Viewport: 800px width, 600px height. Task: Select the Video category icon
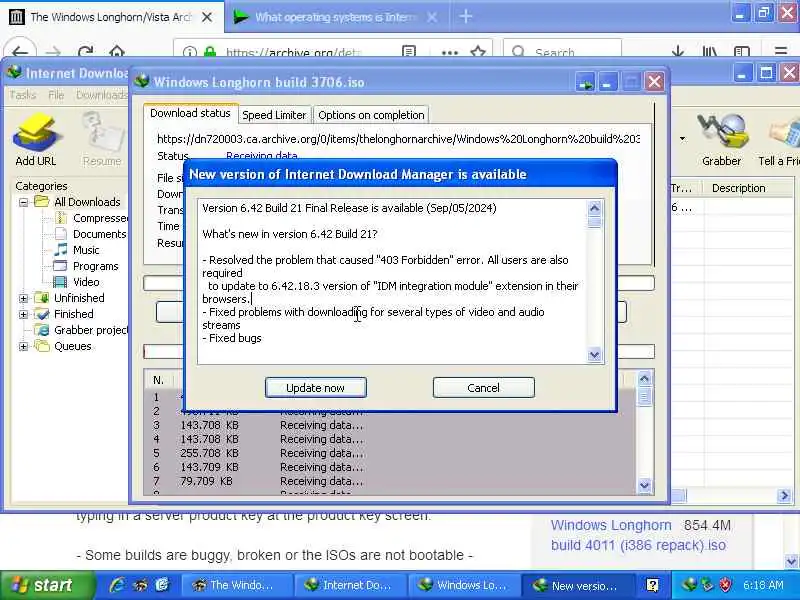point(61,282)
